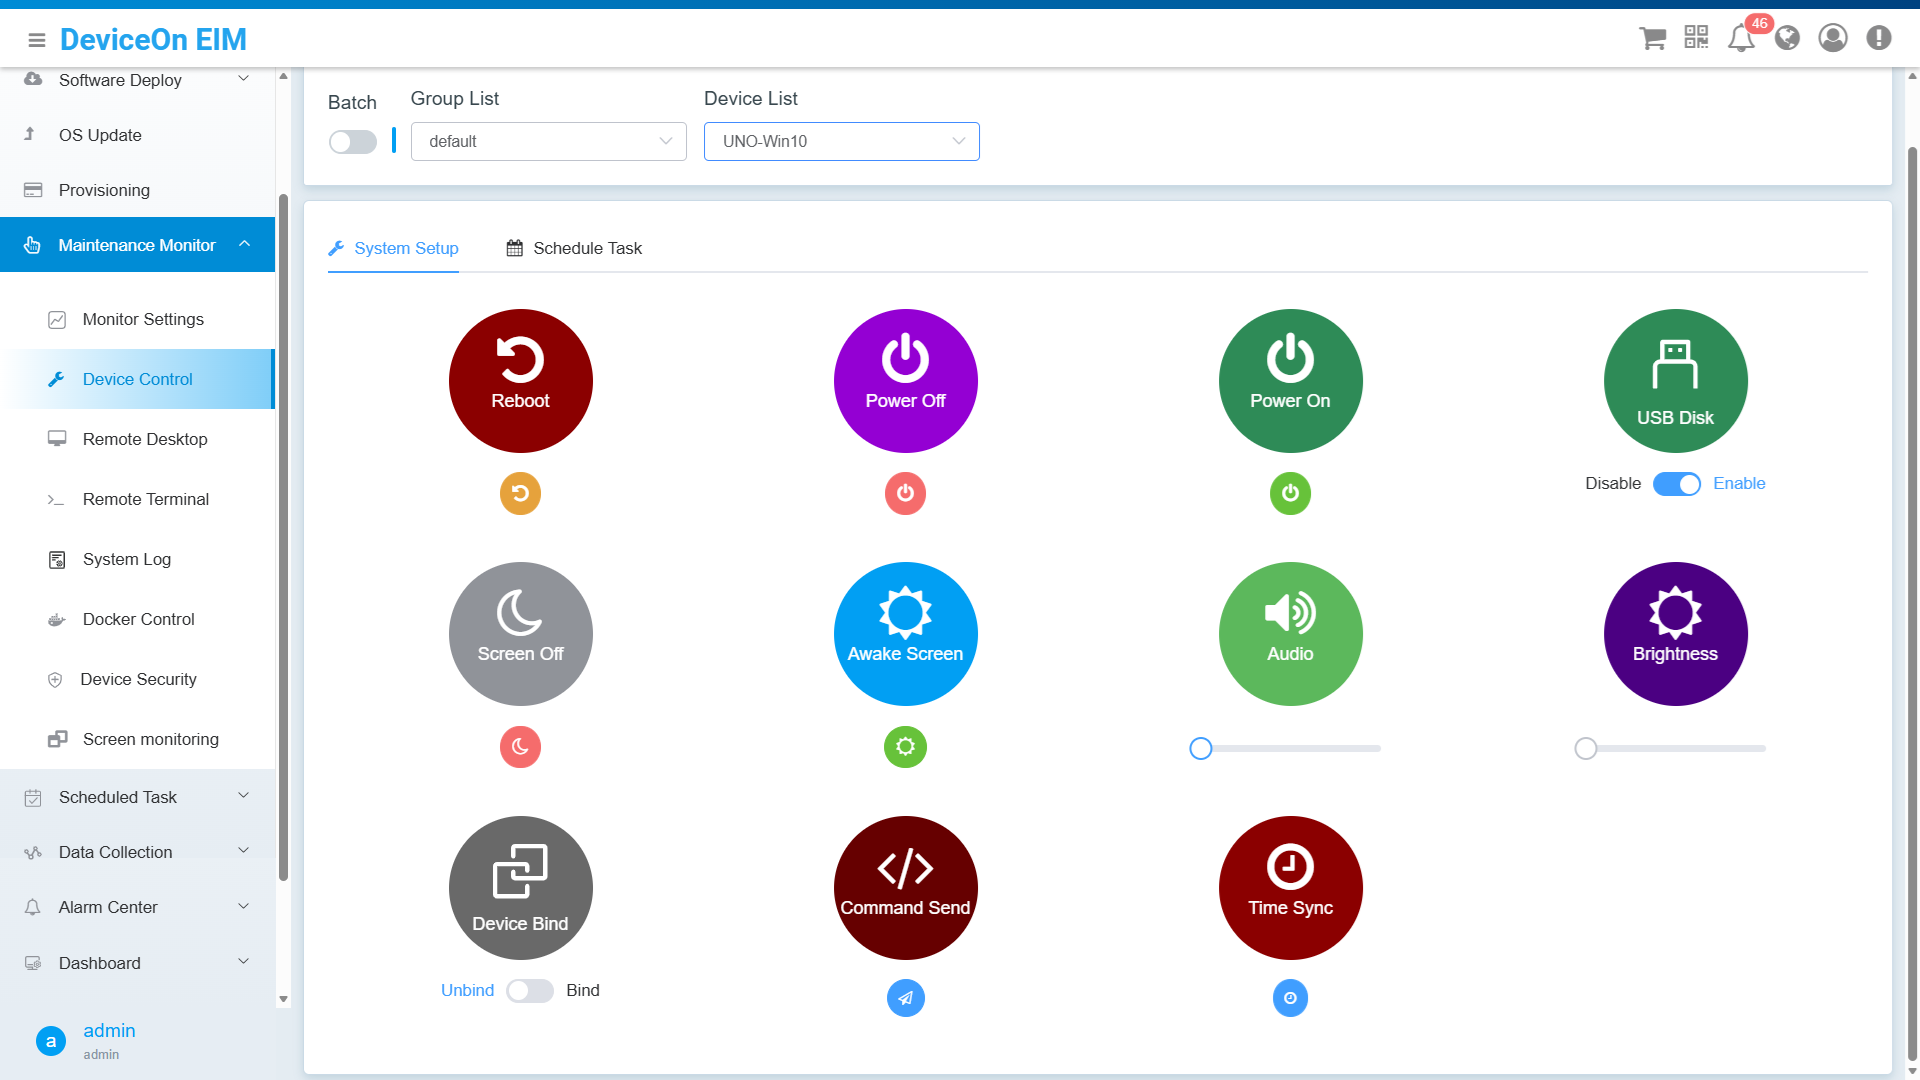The width and height of the screenshot is (1920, 1080).
Task: Open Remote Desktop in the sidebar
Action: point(145,439)
